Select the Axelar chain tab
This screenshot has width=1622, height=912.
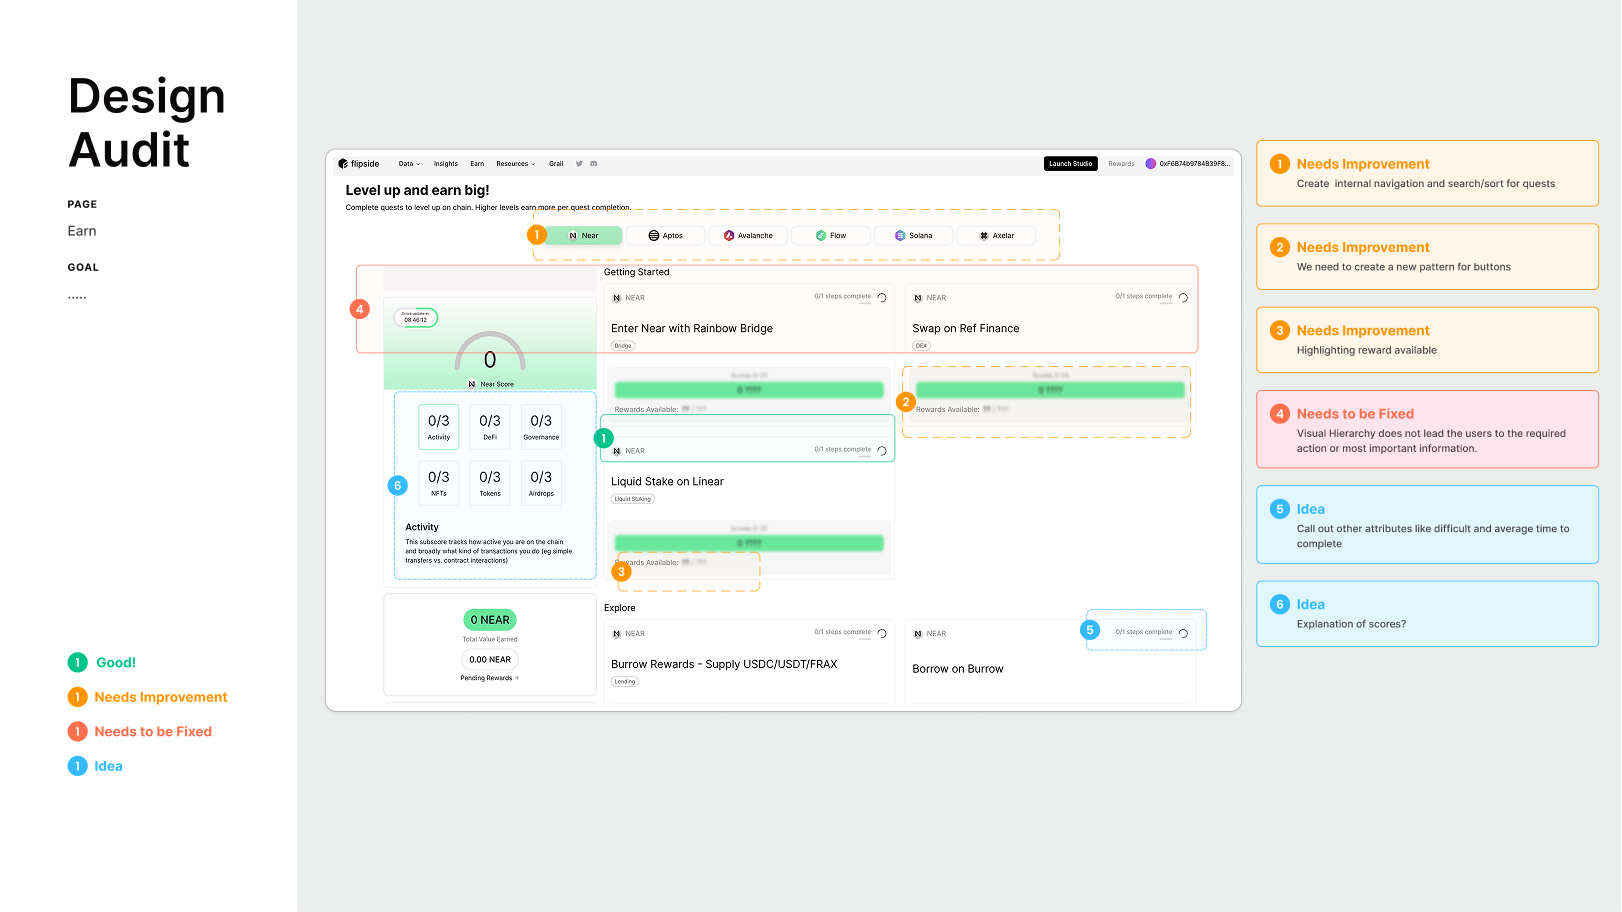point(997,236)
